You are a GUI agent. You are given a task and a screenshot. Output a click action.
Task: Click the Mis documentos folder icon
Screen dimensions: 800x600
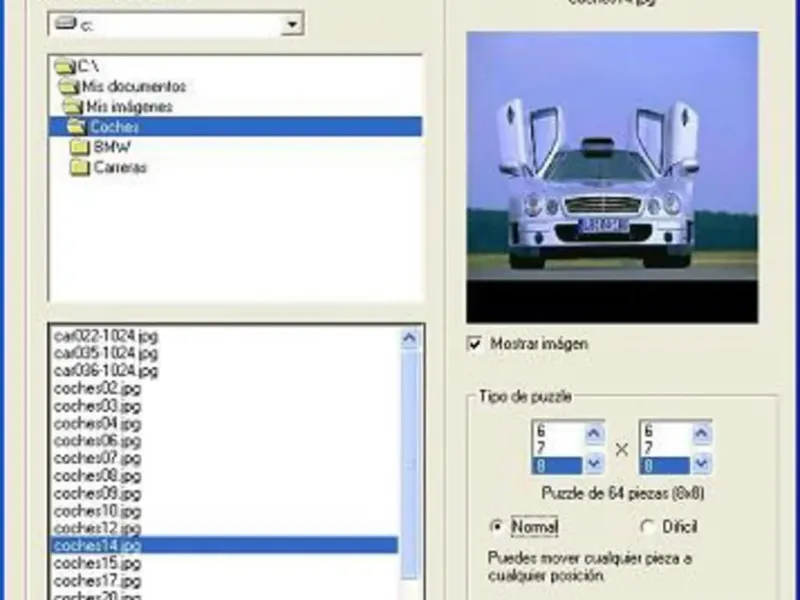(69, 86)
